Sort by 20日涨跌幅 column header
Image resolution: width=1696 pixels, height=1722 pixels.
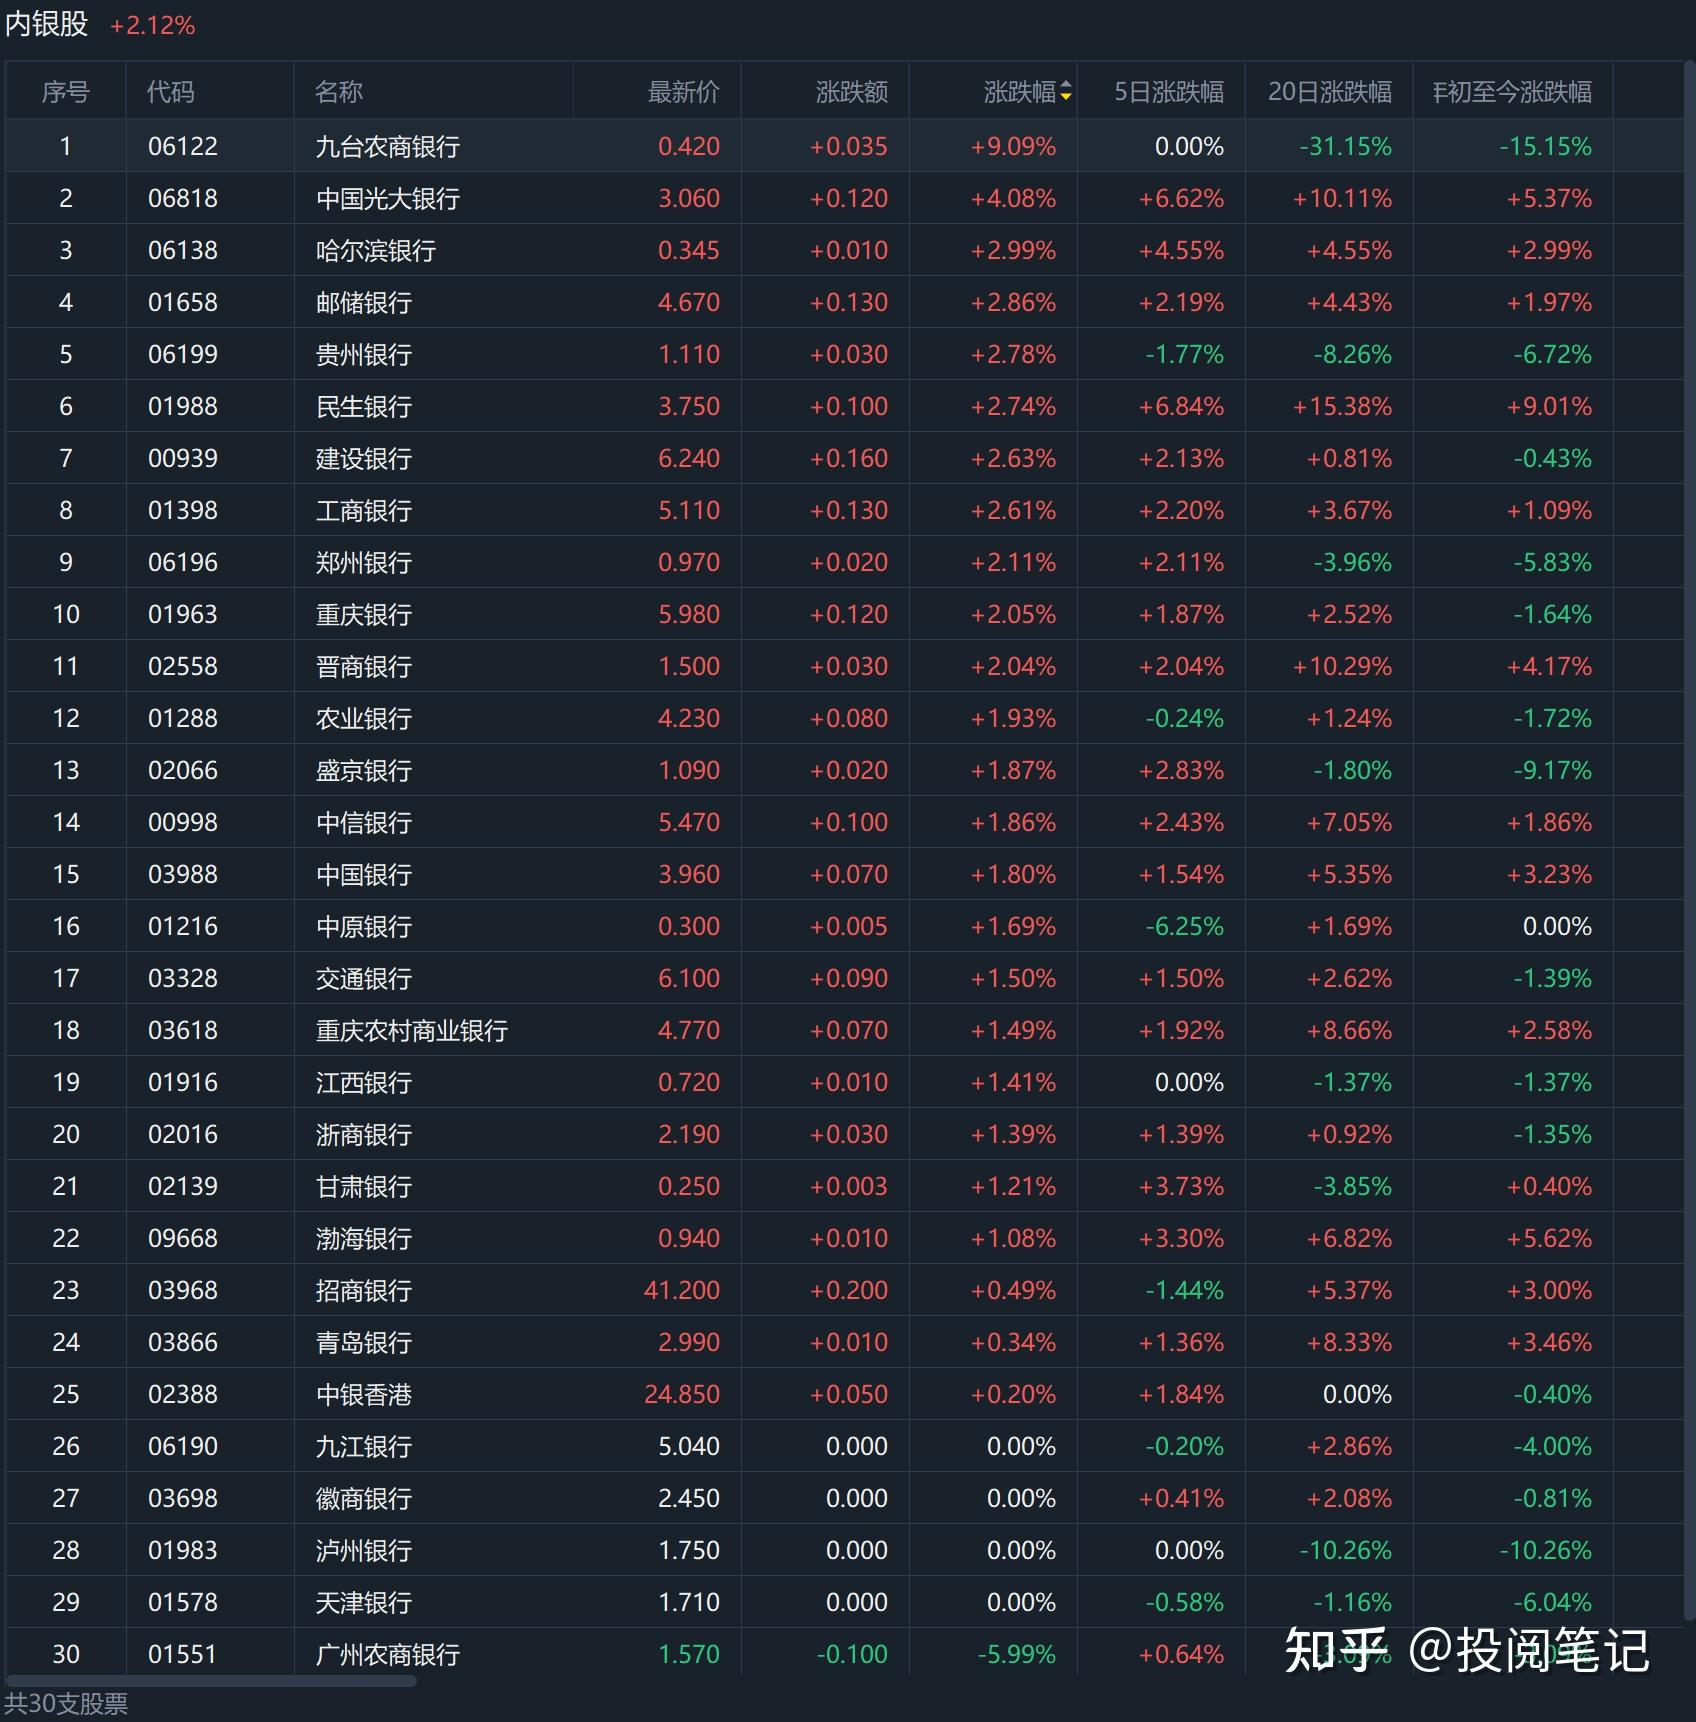coord(1330,92)
